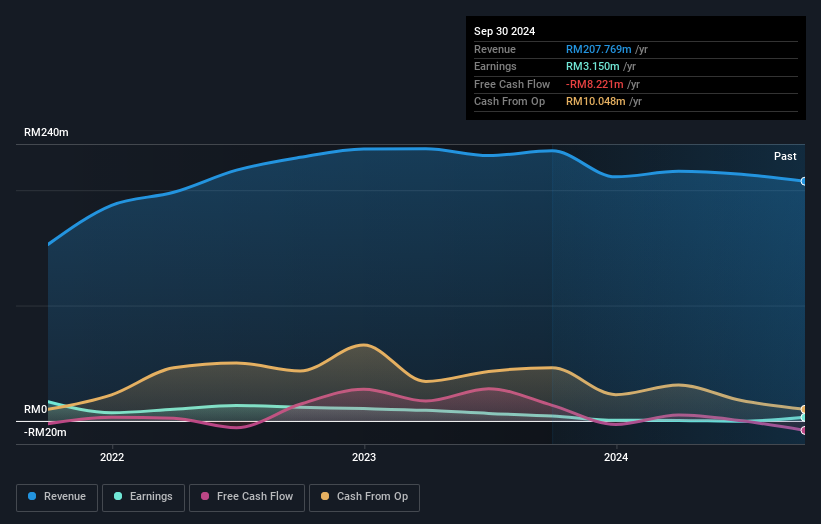Viewport: 821px width, 524px height.
Task: Click the 2023 x-axis label
Action: point(364,457)
